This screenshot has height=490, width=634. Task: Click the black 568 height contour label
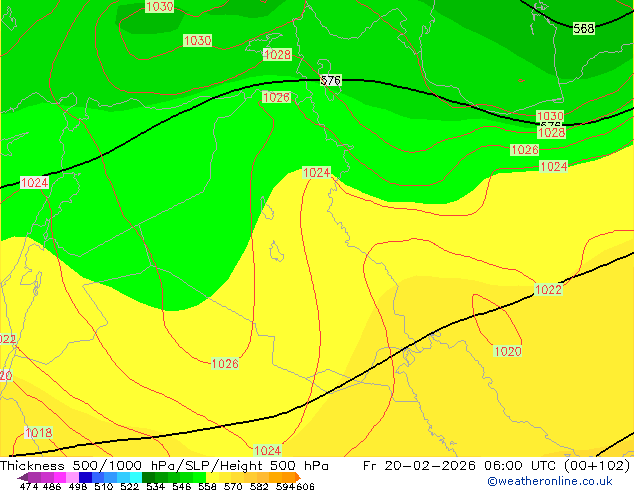(584, 28)
